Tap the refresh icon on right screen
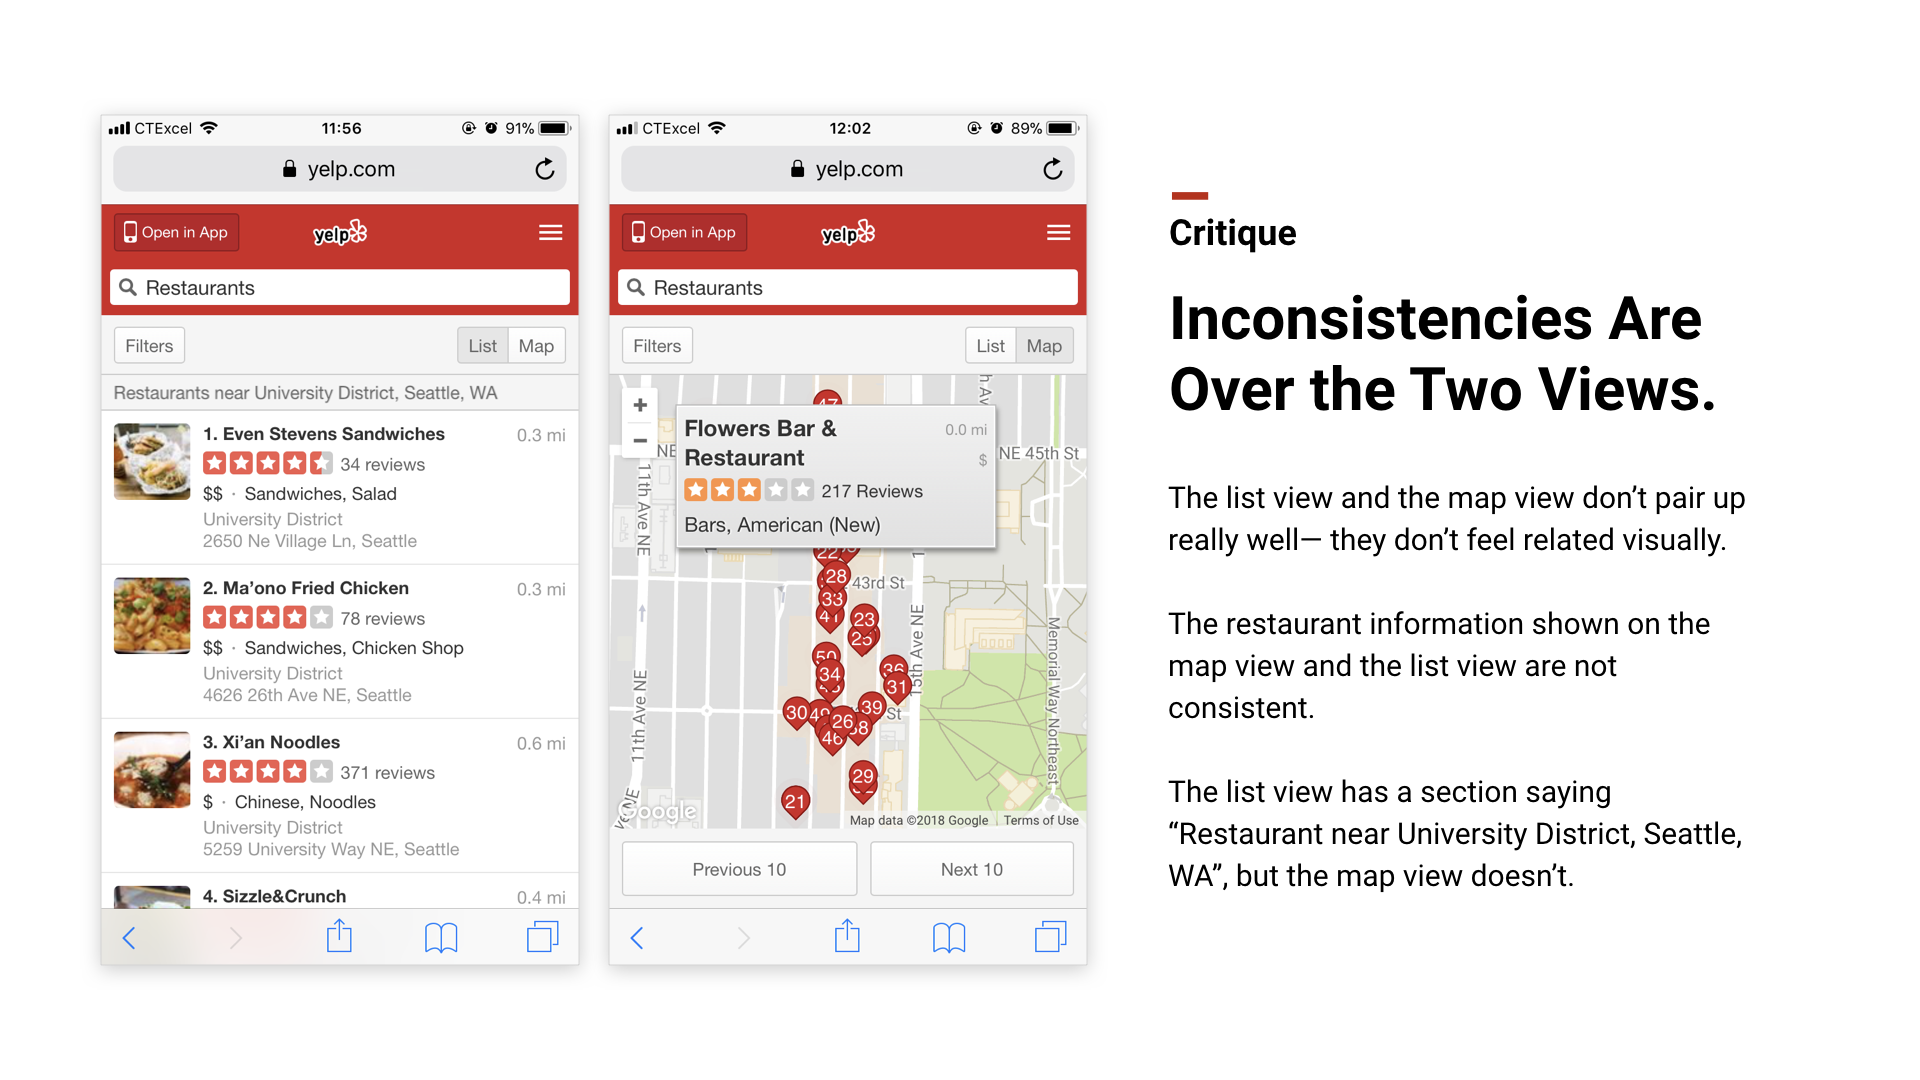Viewport: 1920px width, 1080px height. click(x=1050, y=169)
